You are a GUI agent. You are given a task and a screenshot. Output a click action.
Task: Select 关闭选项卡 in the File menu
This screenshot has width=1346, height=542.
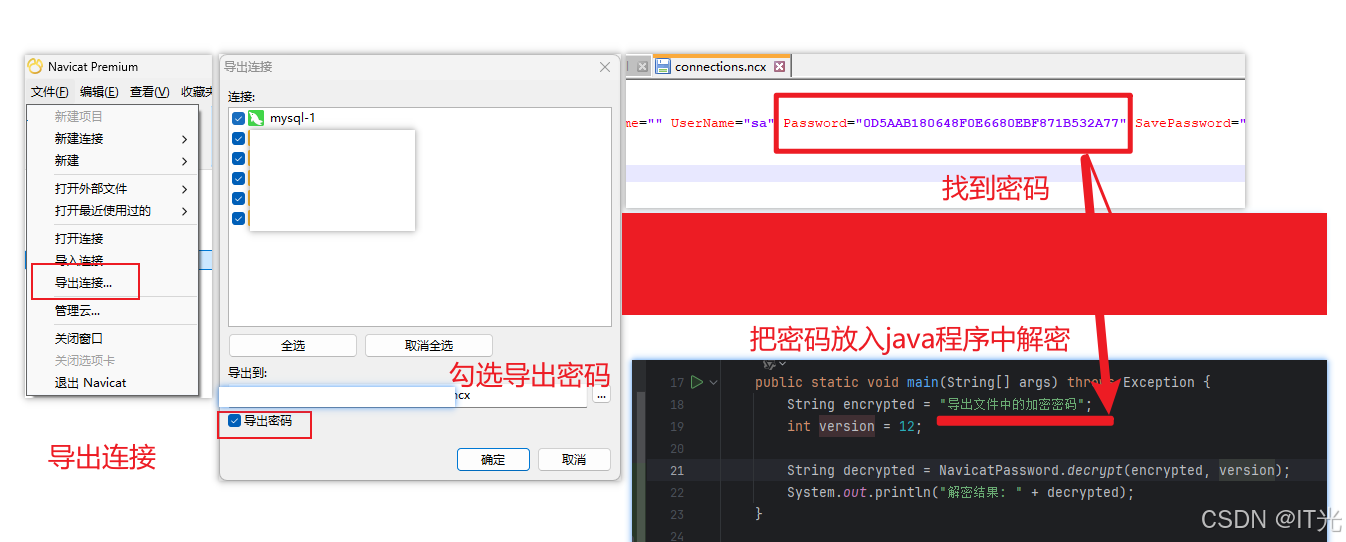click(x=112, y=361)
